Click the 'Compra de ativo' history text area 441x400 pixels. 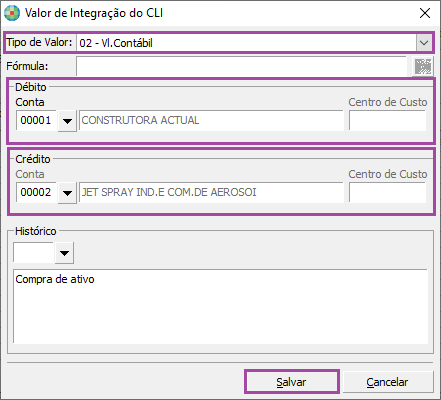pyautogui.click(x=220, y=306)
